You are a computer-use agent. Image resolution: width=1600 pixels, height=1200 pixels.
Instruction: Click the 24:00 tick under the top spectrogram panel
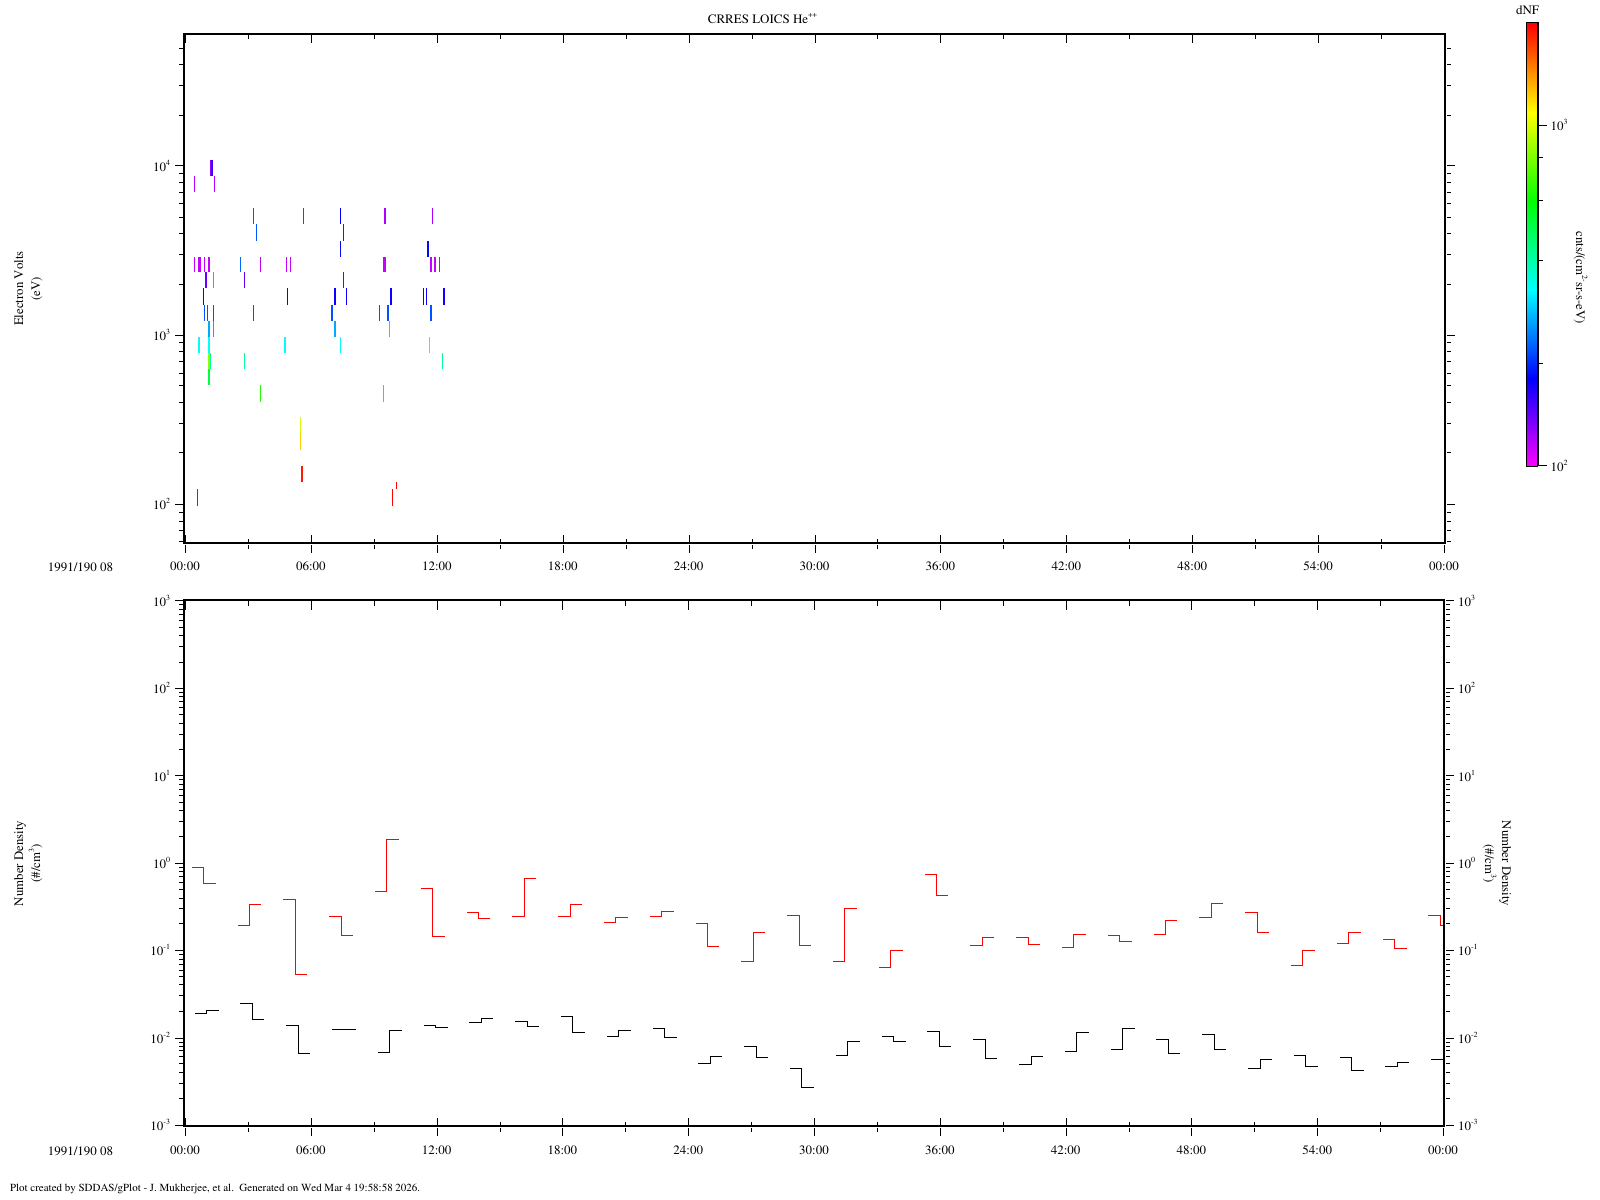(x=689, y=566)
